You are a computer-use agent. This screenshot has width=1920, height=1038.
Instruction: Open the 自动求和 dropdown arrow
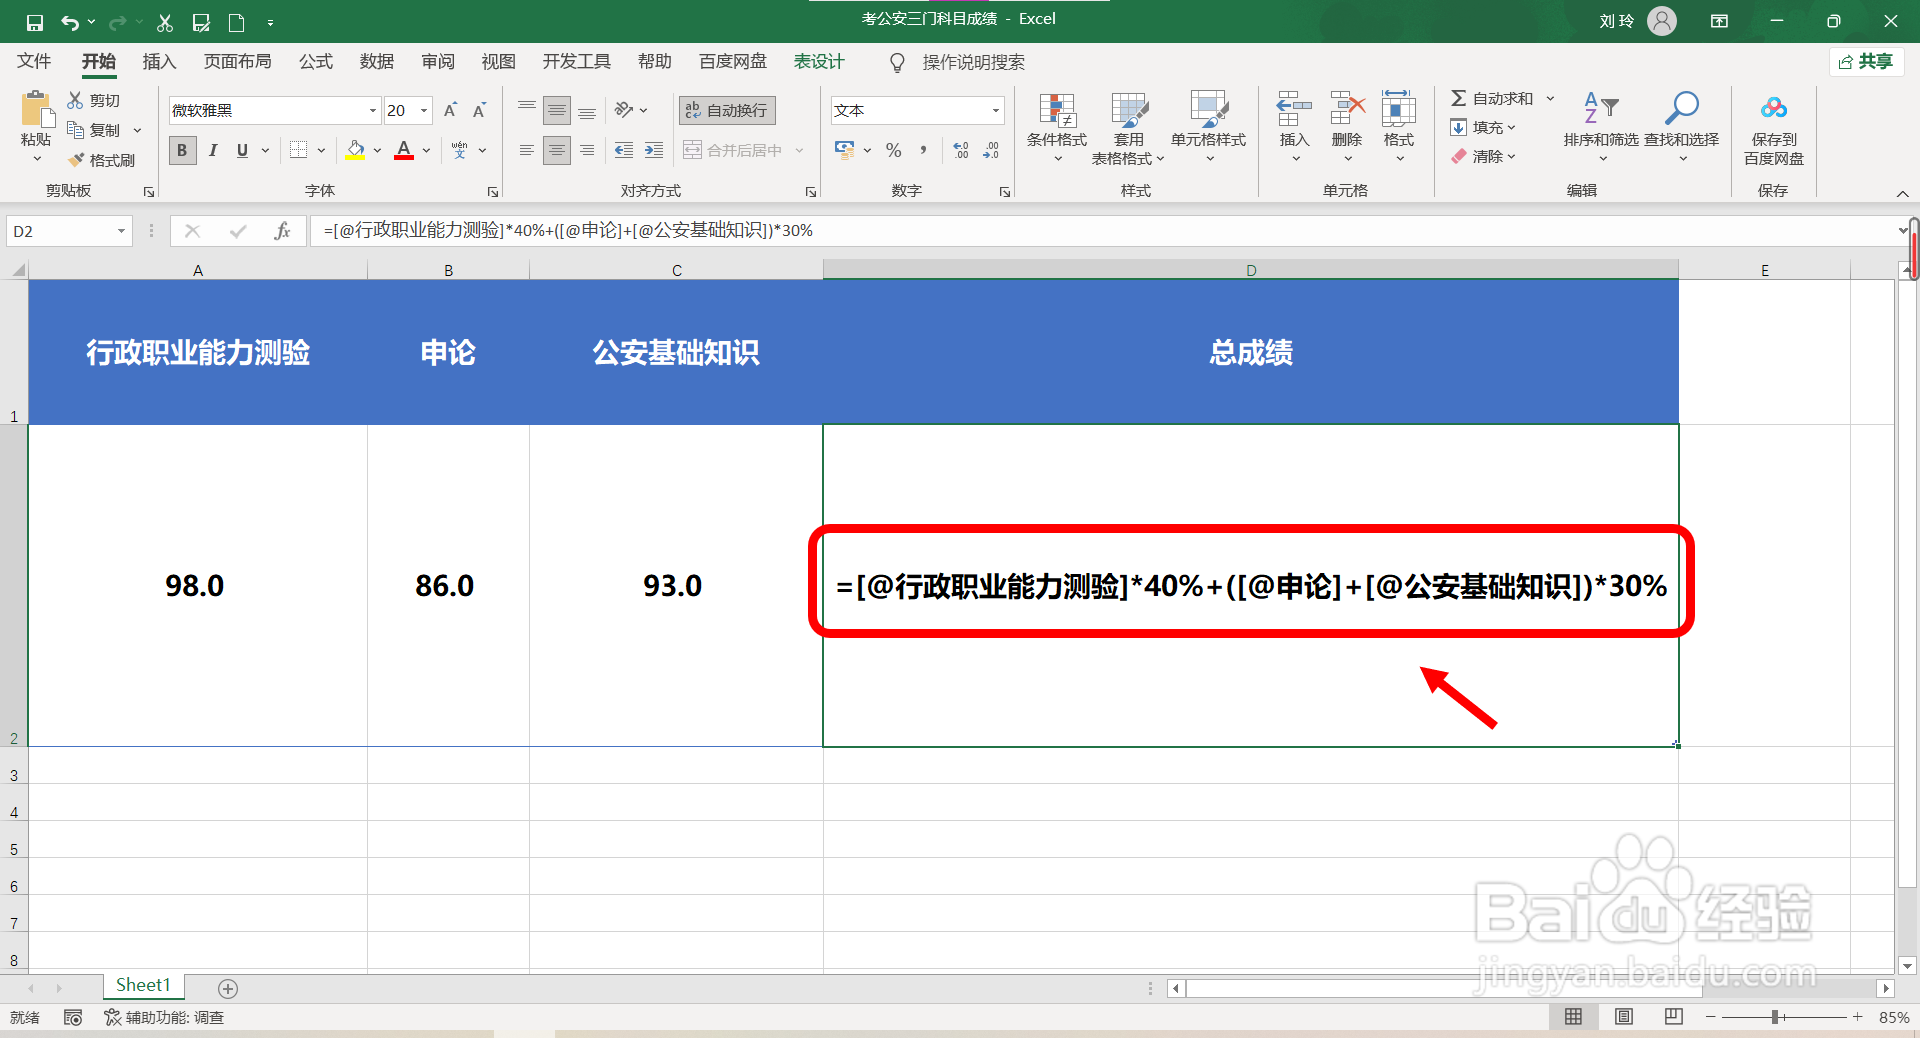[1550, 98]
